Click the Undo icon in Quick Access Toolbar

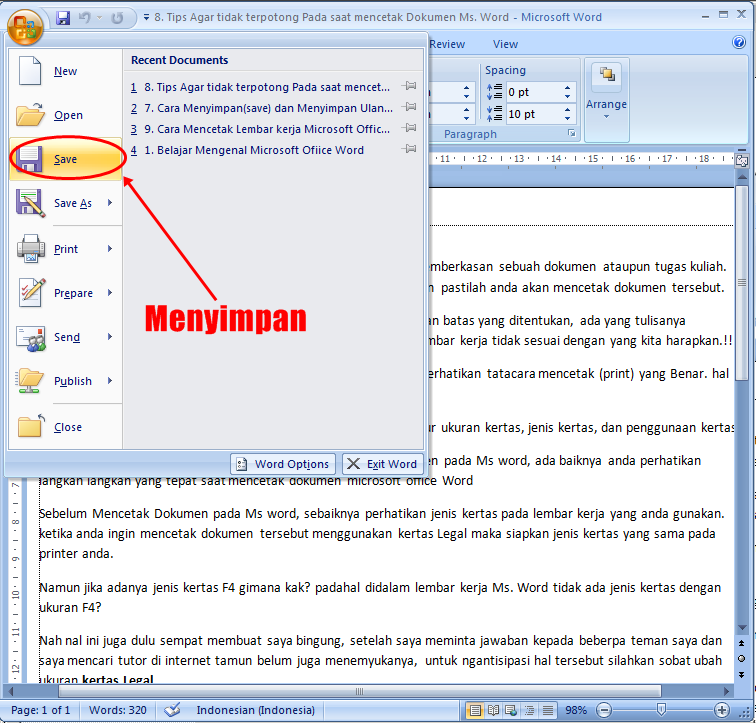(x=85, y=18)
